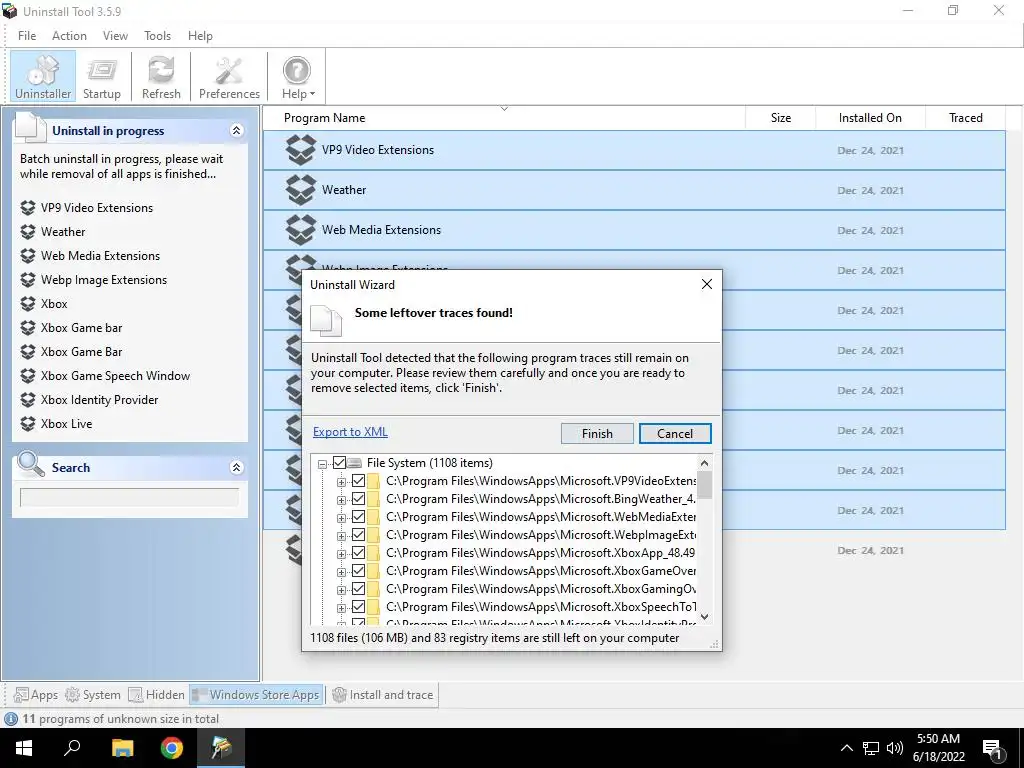The width and height of the screenshot is (1024, 768).
Task: Expand the XboxApp folder node
Action: [x=341, y=554]
